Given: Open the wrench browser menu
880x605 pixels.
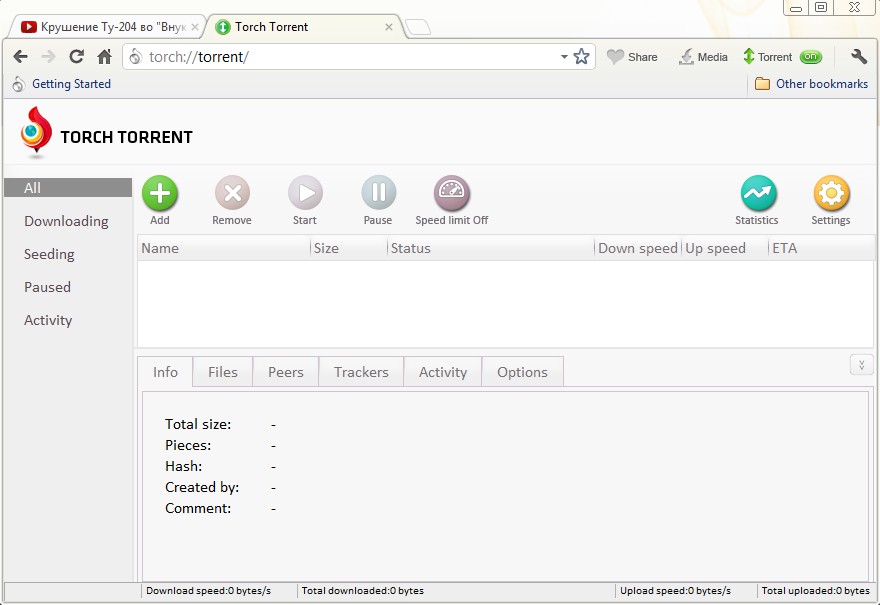Looking at the screenshot, I should tap(859, 56).
